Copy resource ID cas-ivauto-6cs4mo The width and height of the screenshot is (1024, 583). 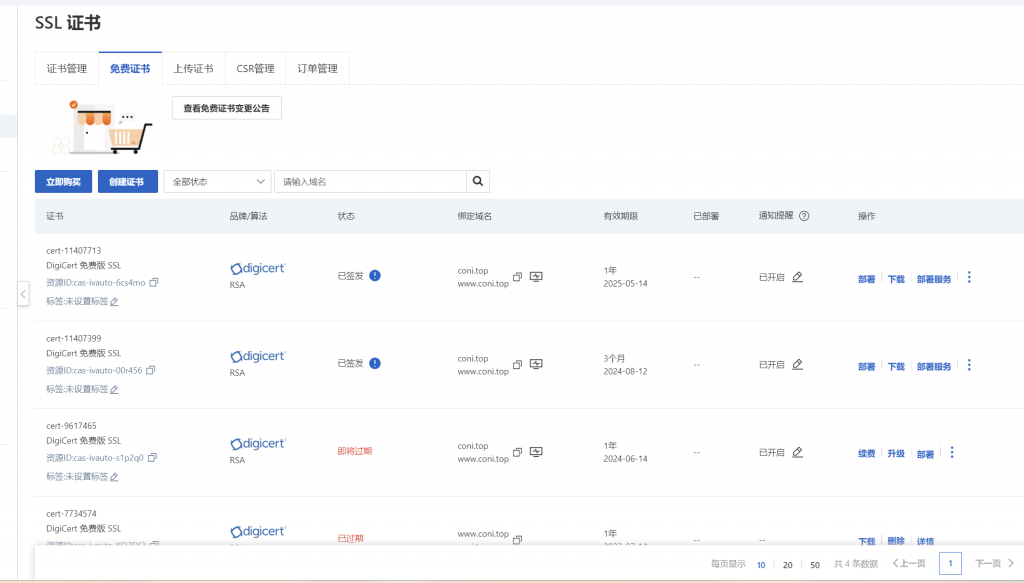(x=154, y=283)
